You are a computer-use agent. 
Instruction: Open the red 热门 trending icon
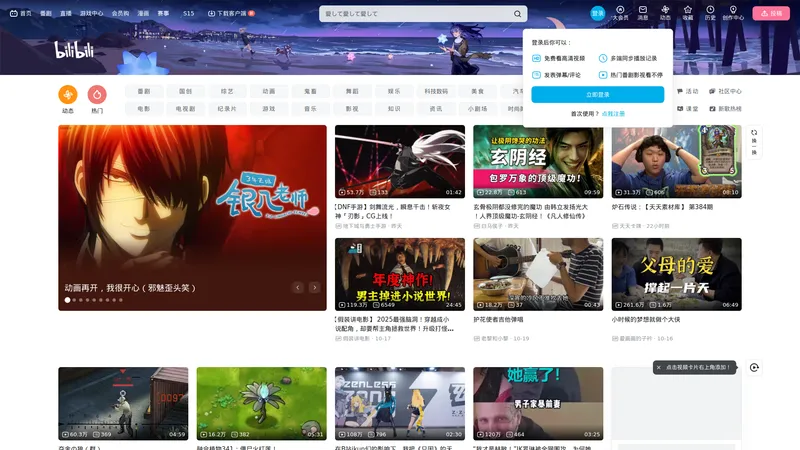tap(97, 95)
